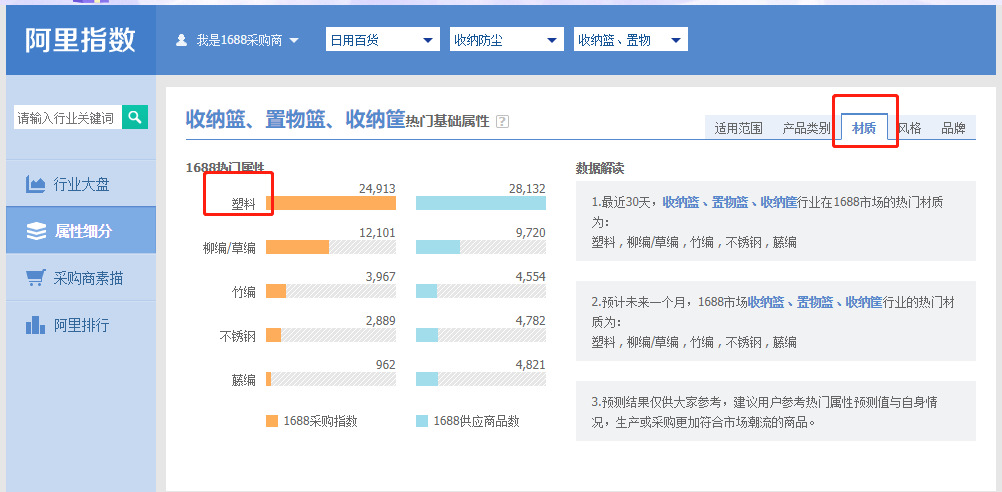Switch to the 风格 tab

[909, 128]
